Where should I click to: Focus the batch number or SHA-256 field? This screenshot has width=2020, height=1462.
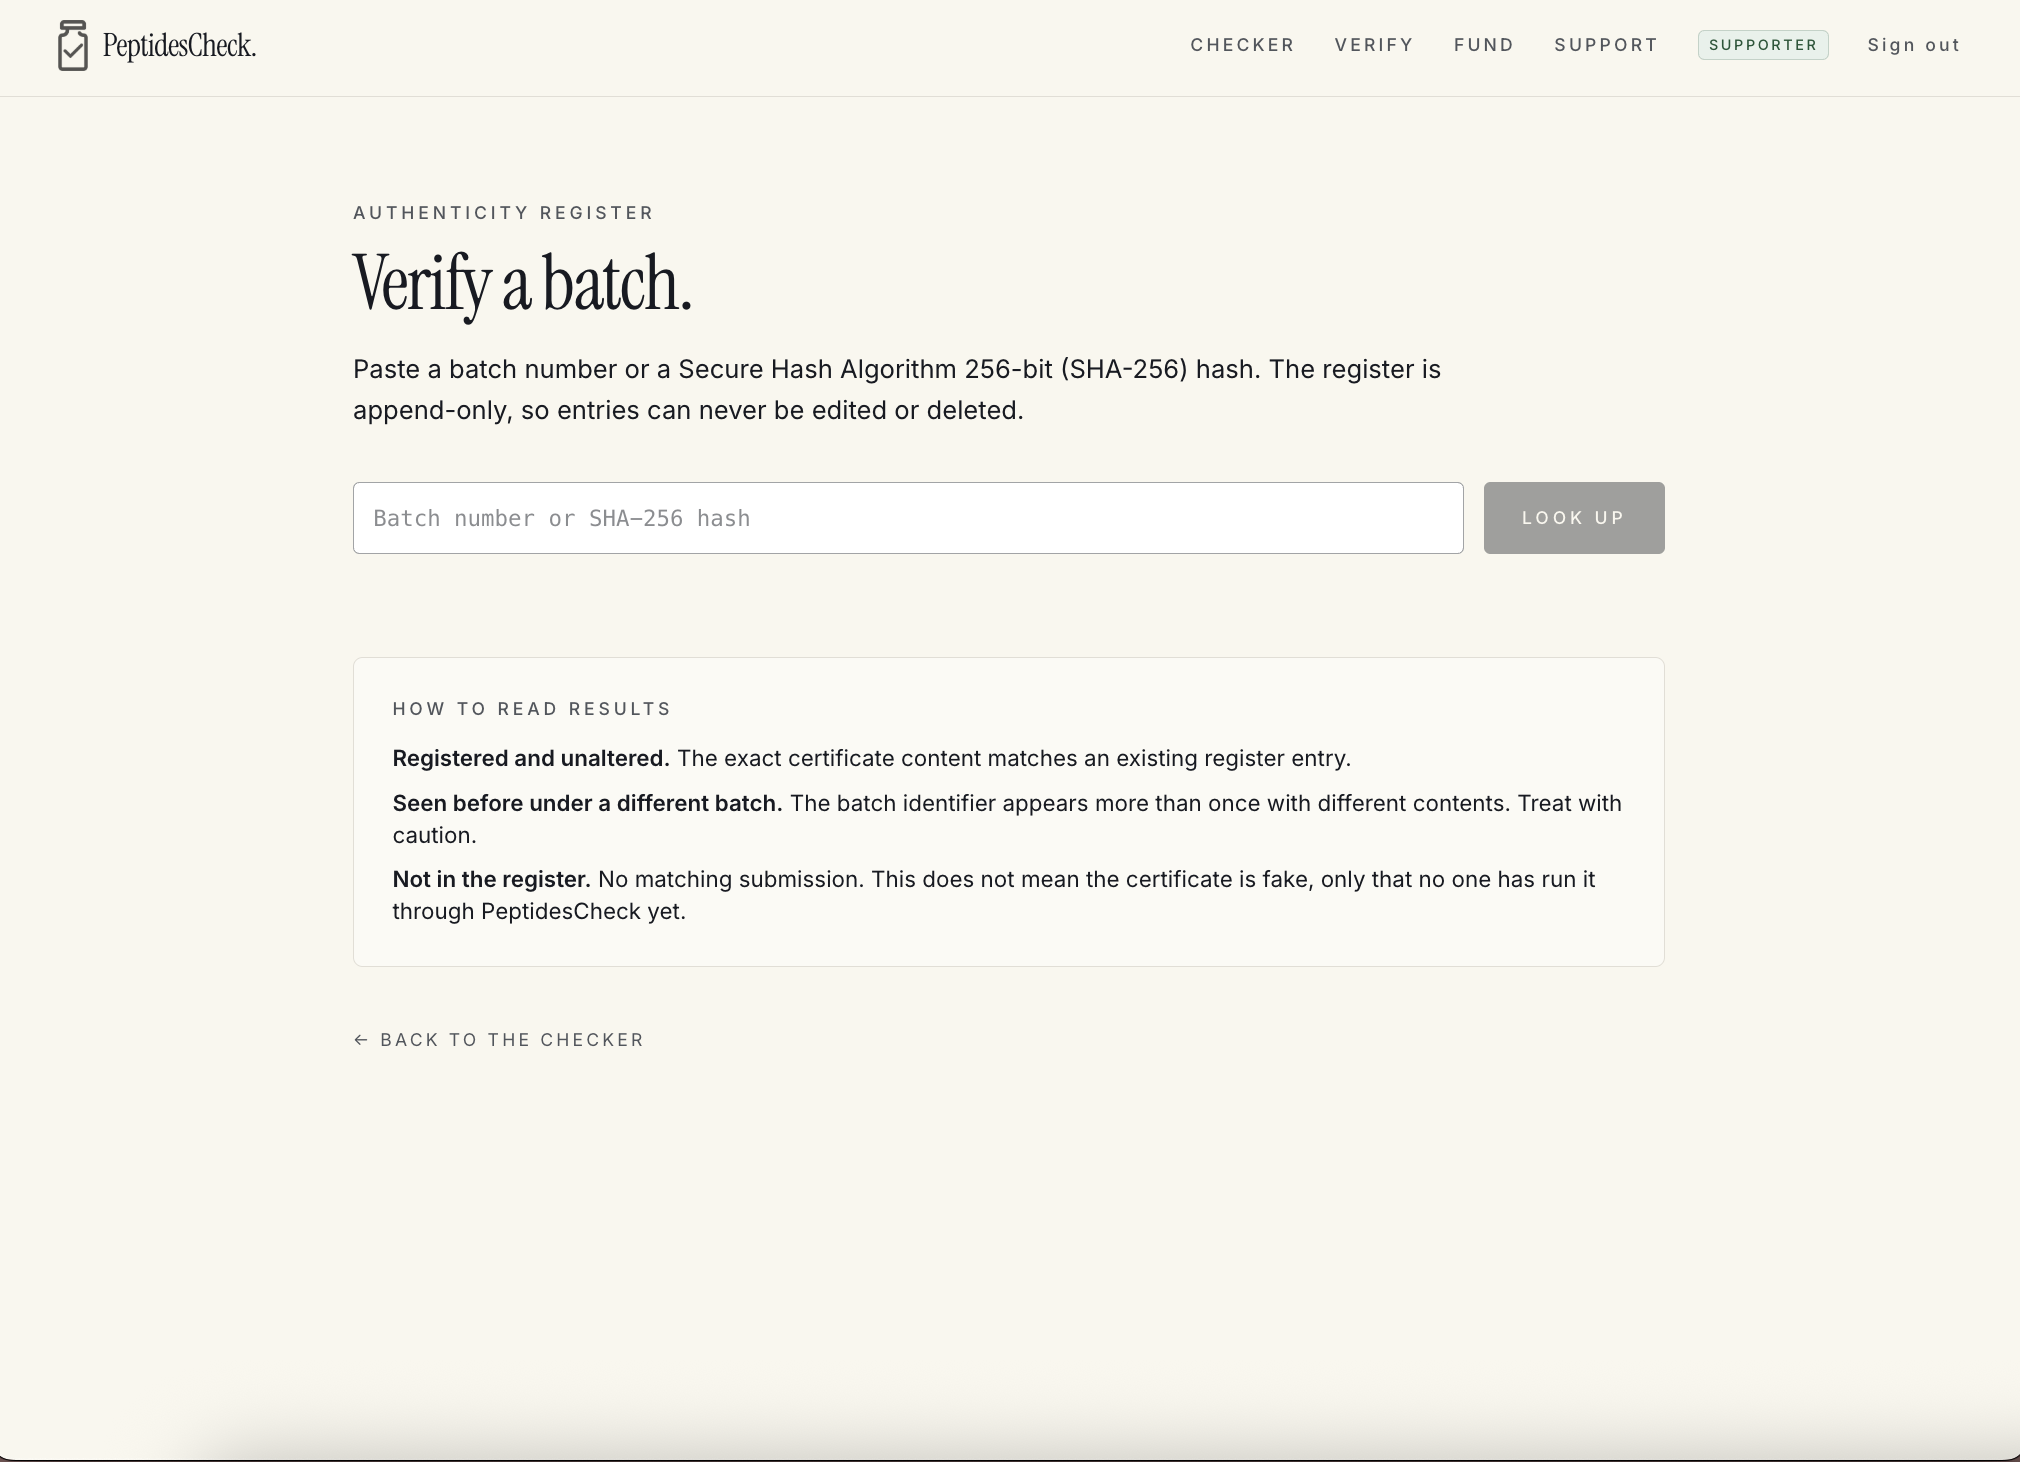point(908,518)
